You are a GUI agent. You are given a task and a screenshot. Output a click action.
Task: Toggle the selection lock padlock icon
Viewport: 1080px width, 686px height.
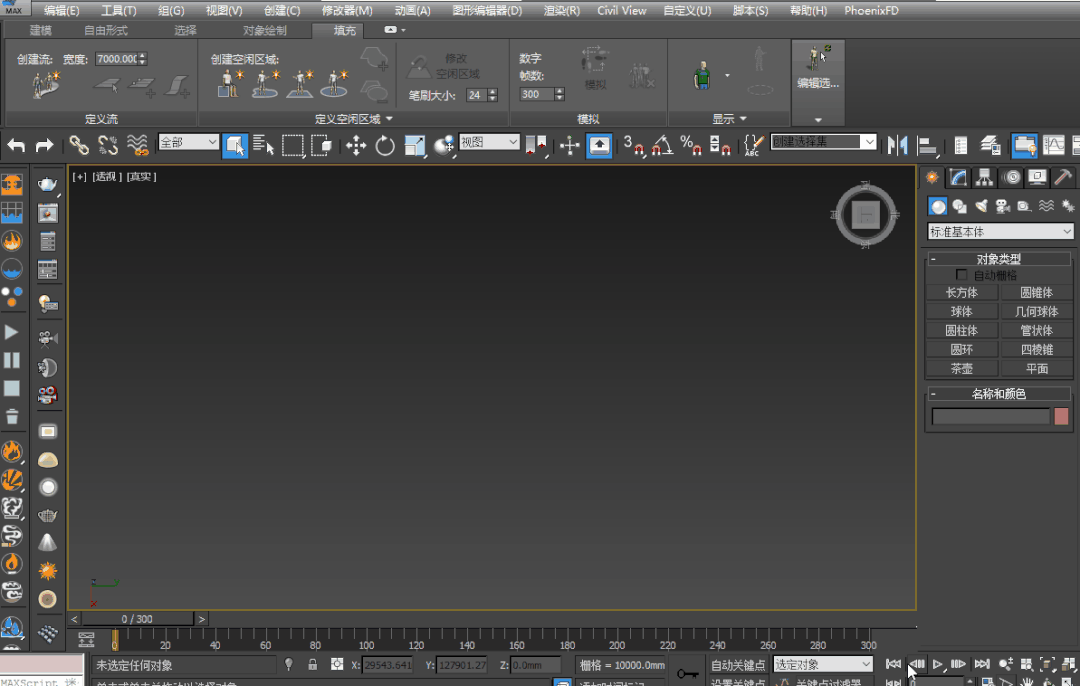[312, 665]
